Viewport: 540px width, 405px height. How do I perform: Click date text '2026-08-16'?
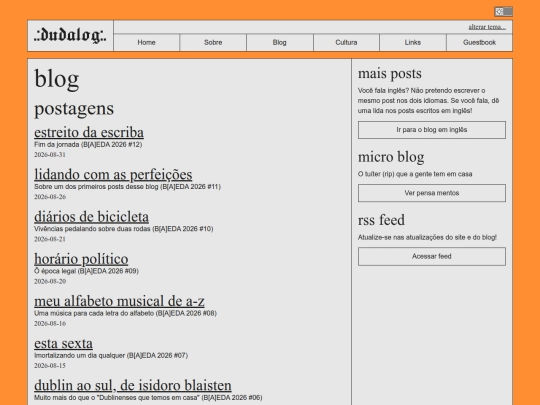50,323
